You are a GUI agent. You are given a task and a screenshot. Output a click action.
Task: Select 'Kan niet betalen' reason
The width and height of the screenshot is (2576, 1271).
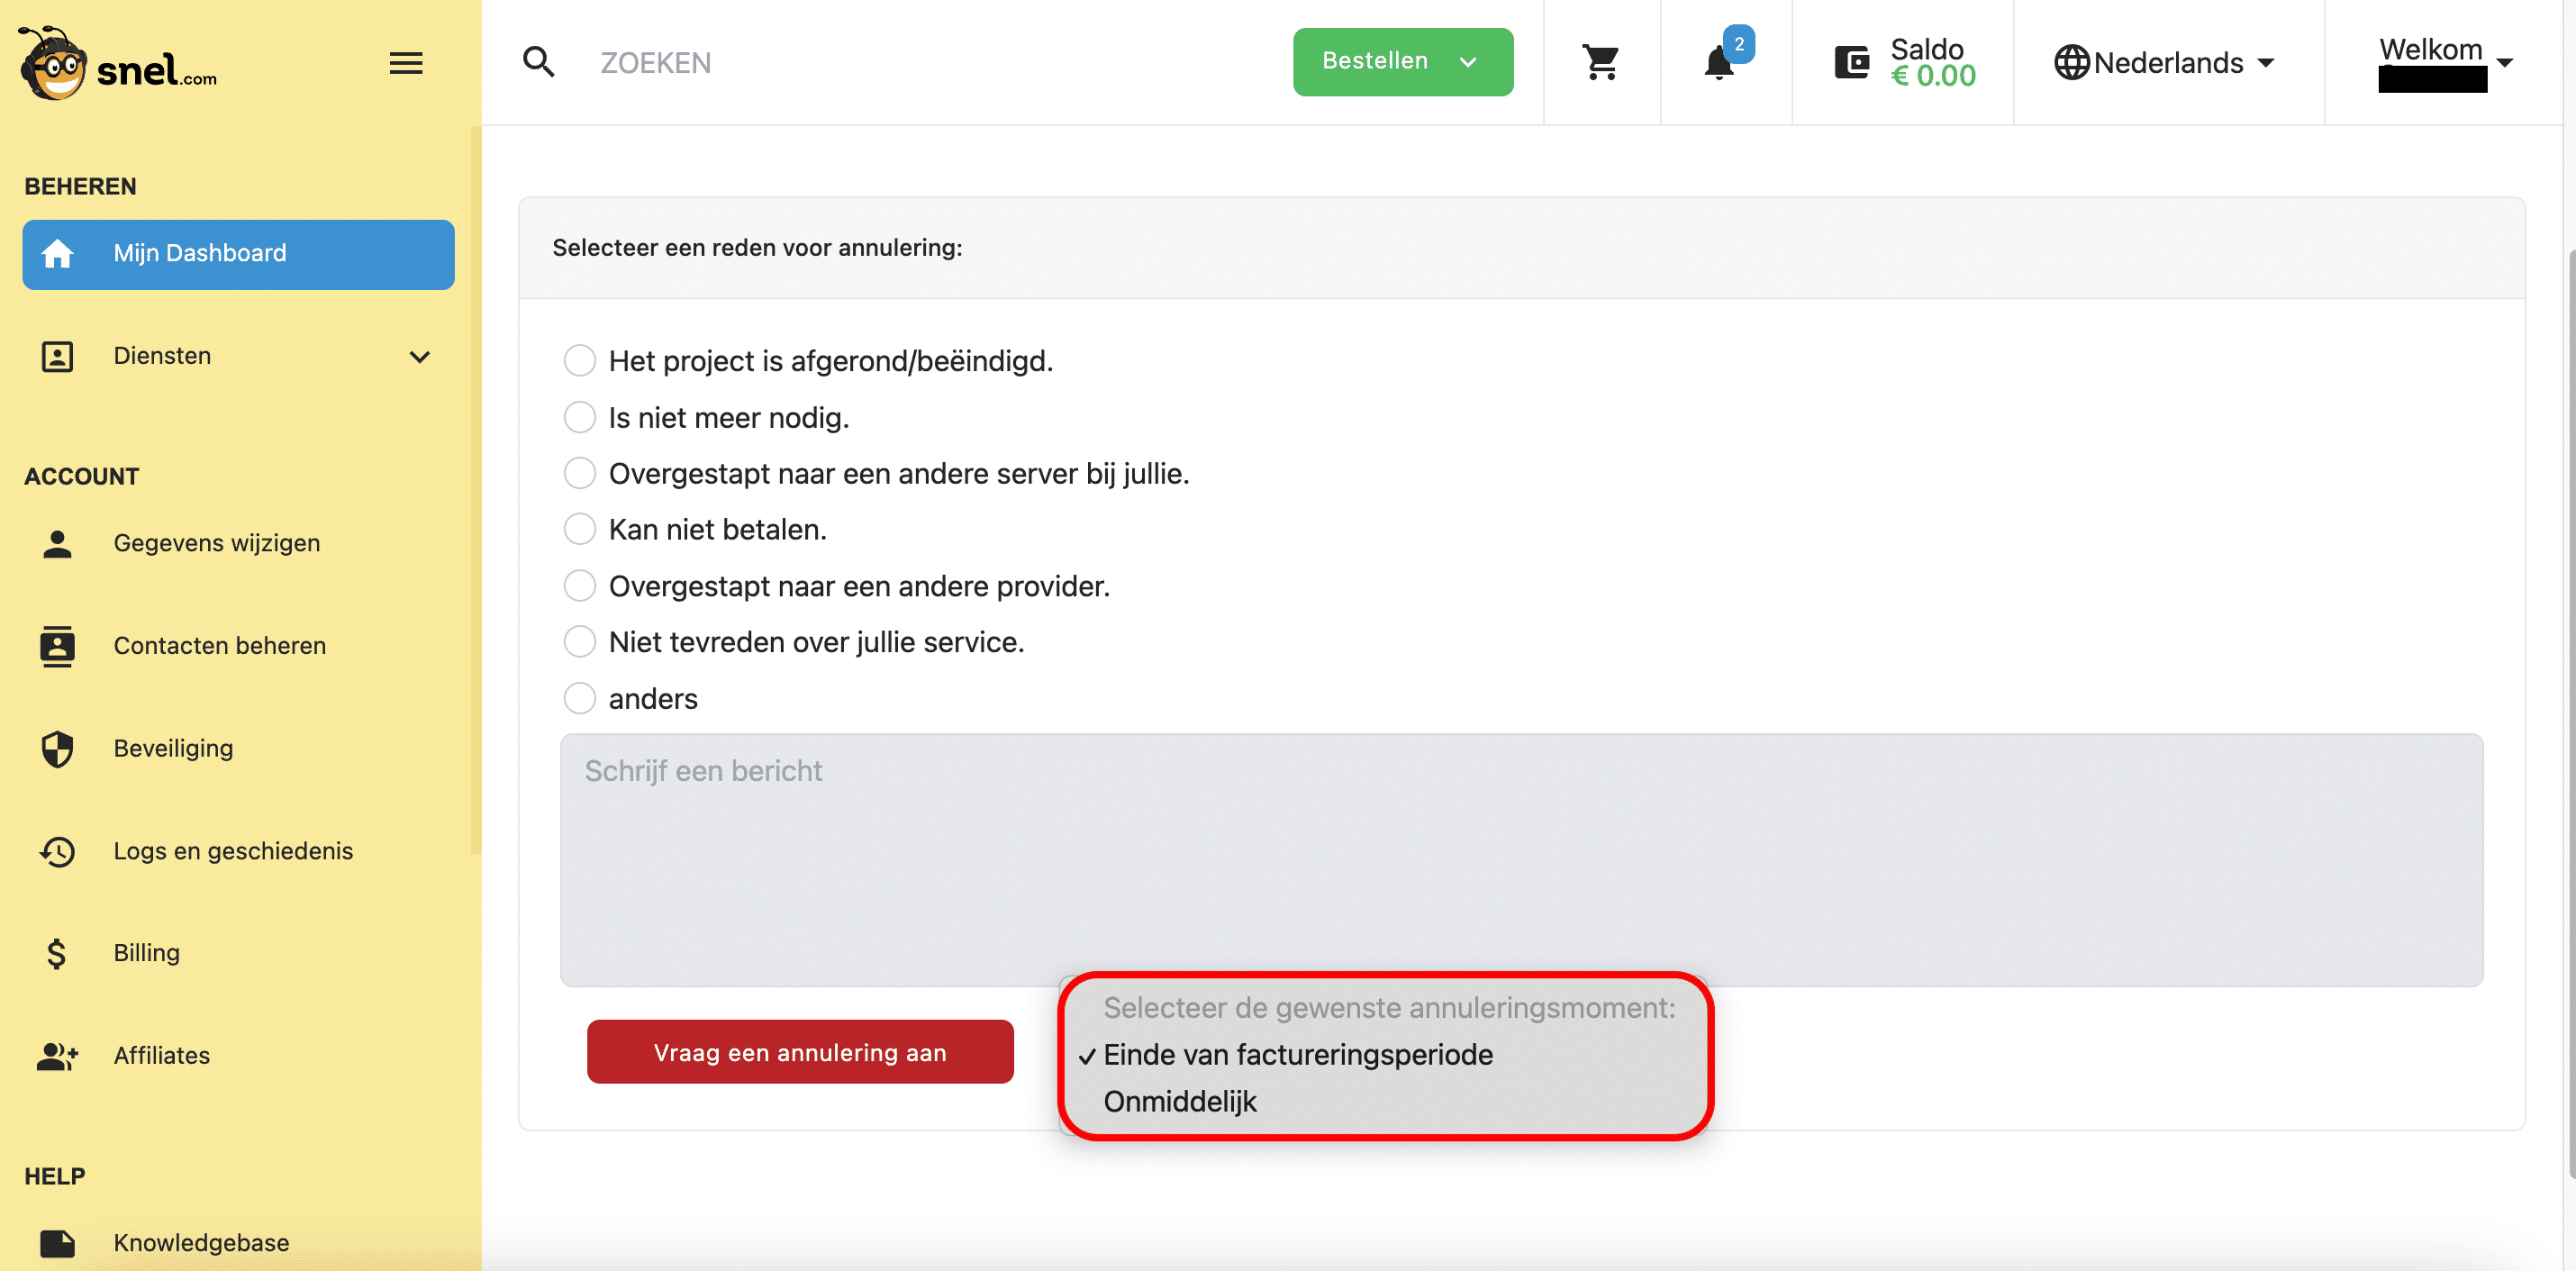pos(580,529)
